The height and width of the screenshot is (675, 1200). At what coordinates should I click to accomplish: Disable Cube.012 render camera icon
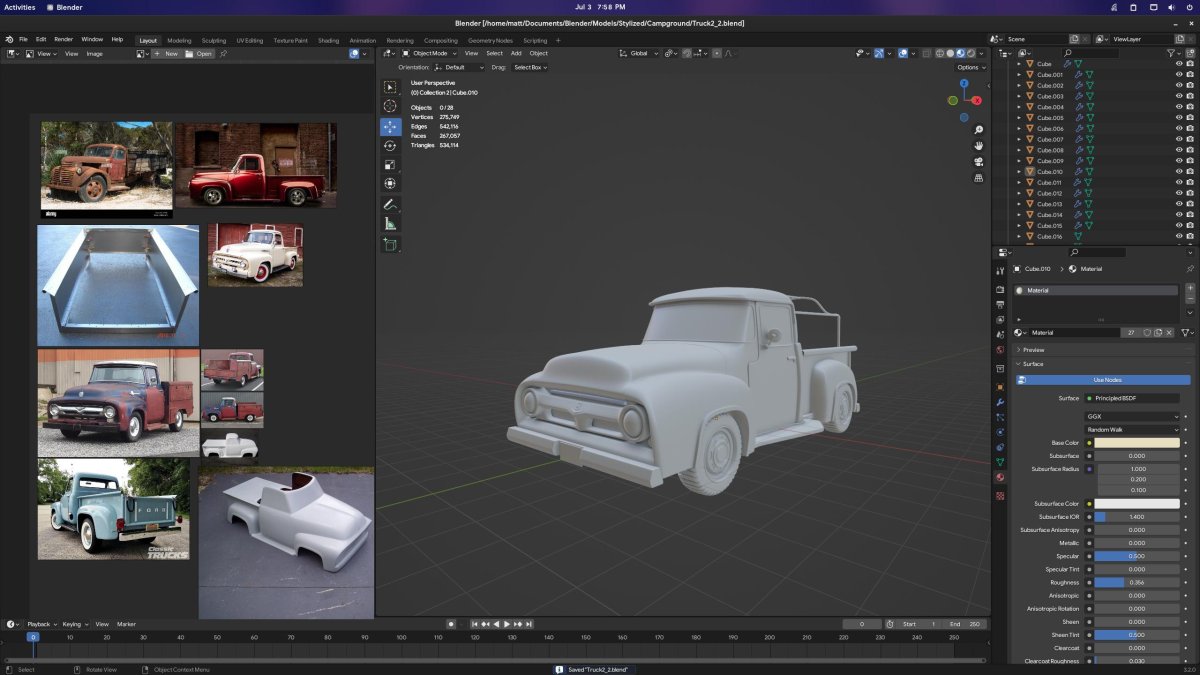click(x=1190, y=193)
